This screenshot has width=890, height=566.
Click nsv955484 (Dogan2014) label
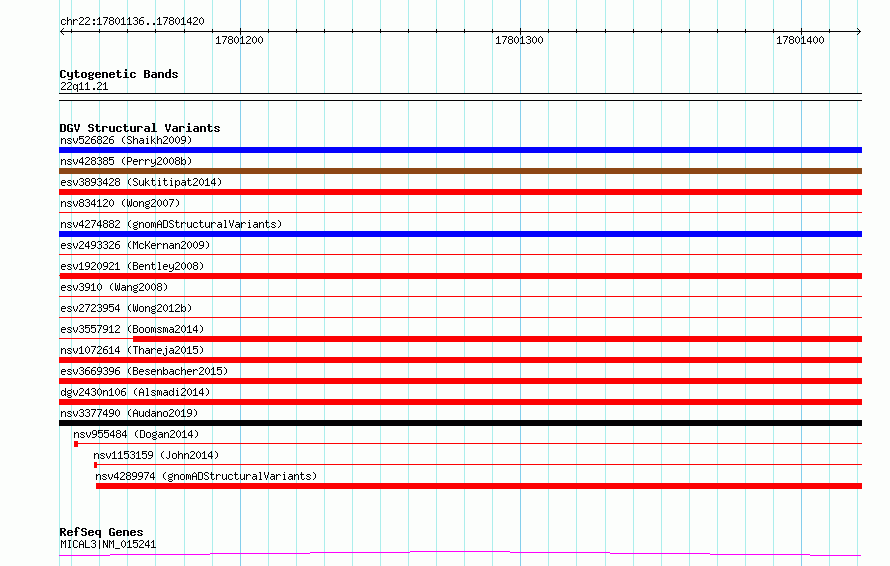136,434
